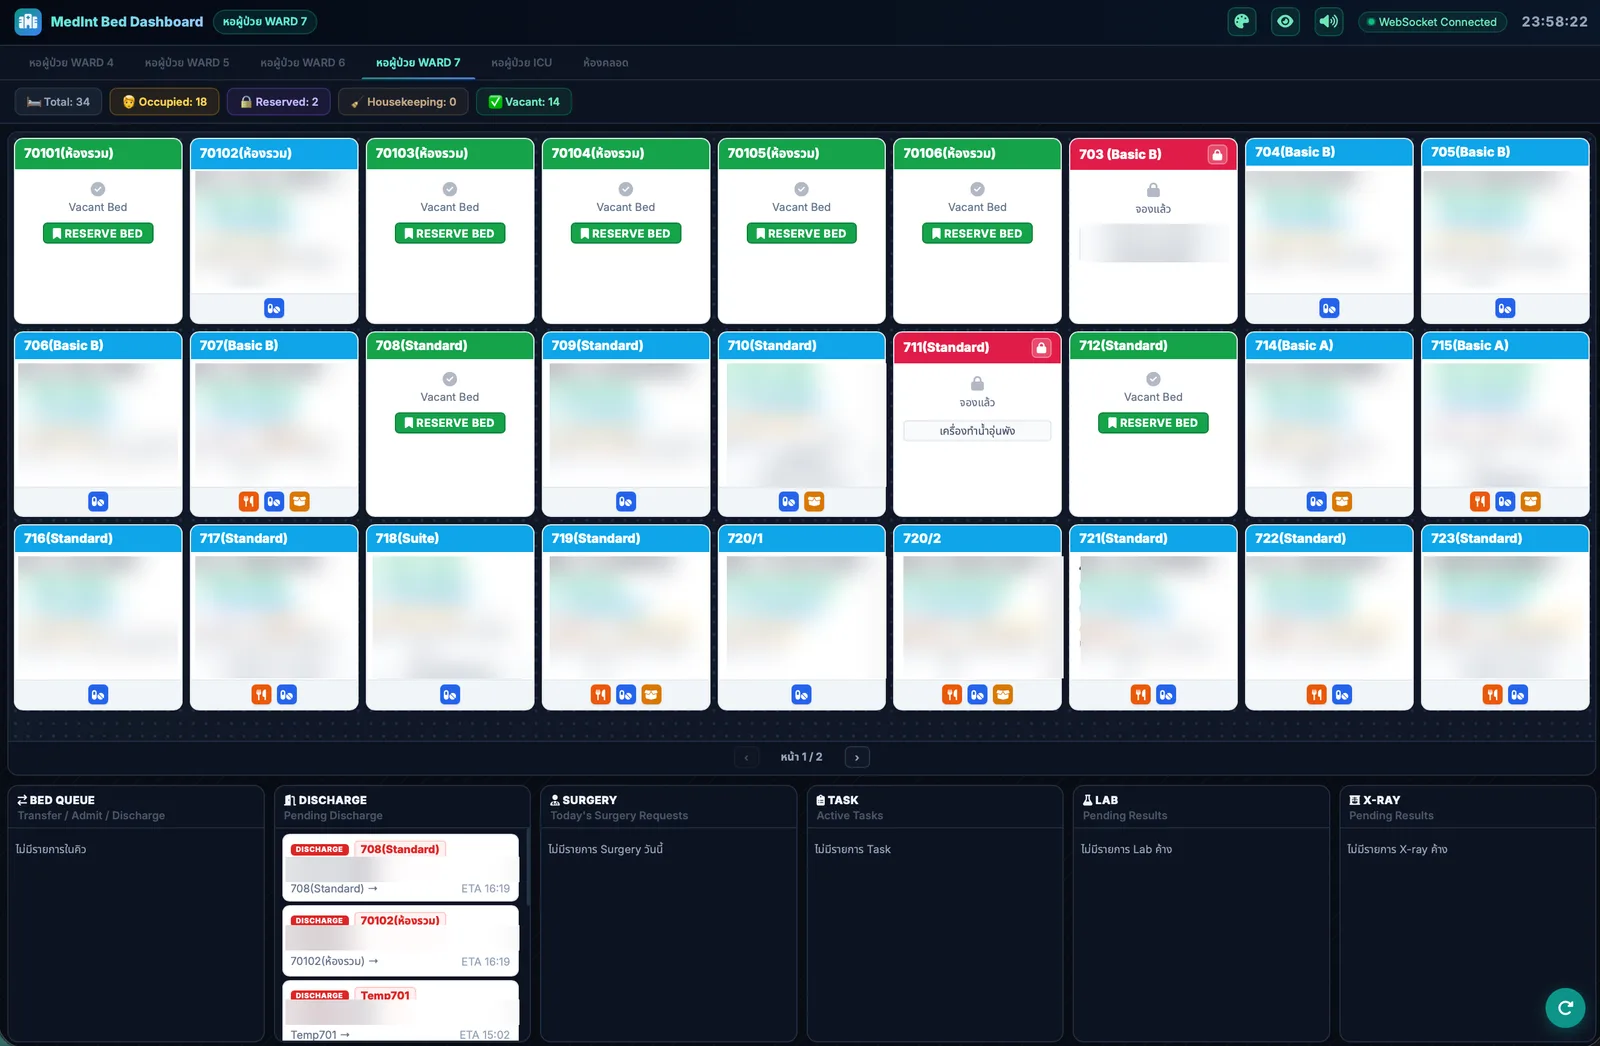
Task: Open the ห้องคลอด tab
Action: (606, 62)
